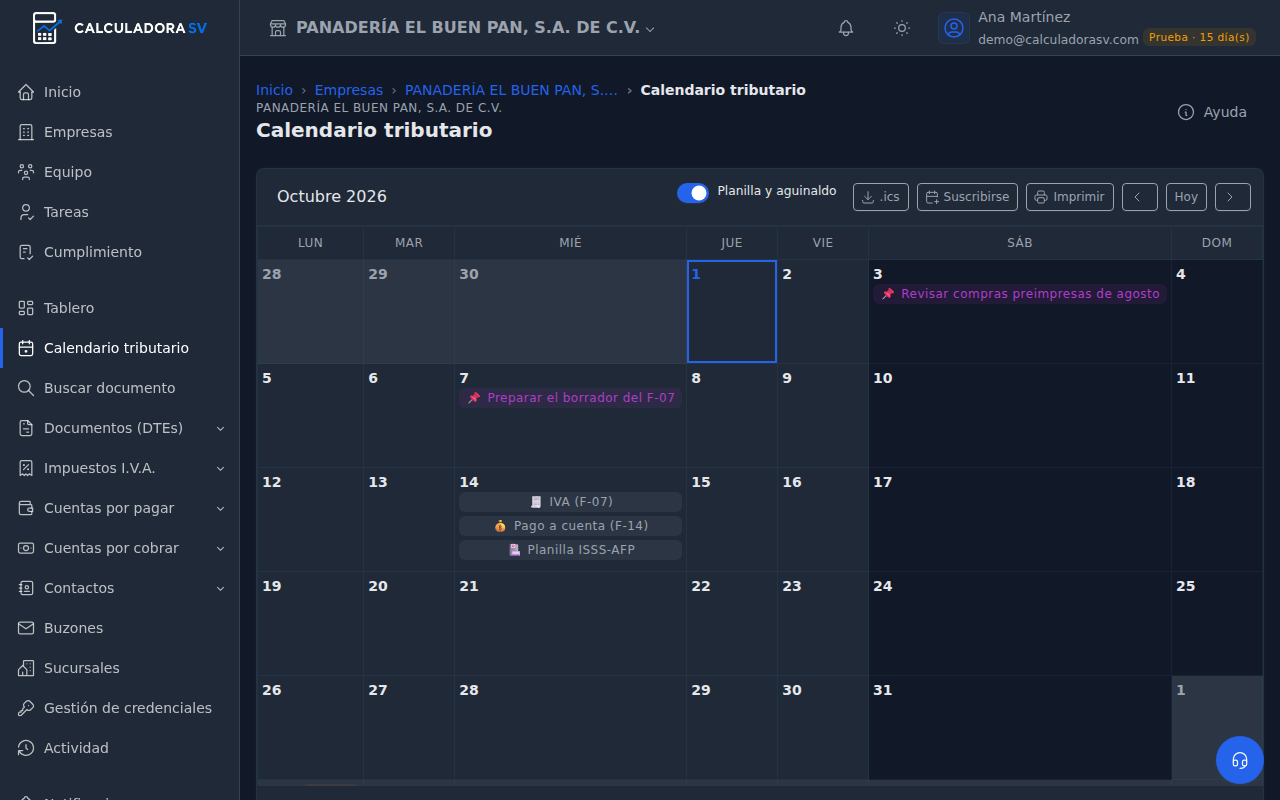The image size is (1280, 800).
Task: Click the Buscar documento magnifier icon
Action: (x=26, y=388)
